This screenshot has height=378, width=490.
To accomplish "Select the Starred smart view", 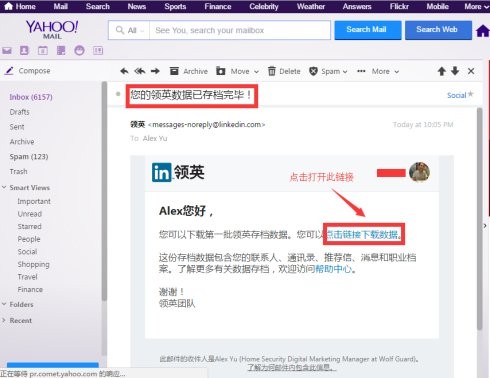I will point(30,227).
